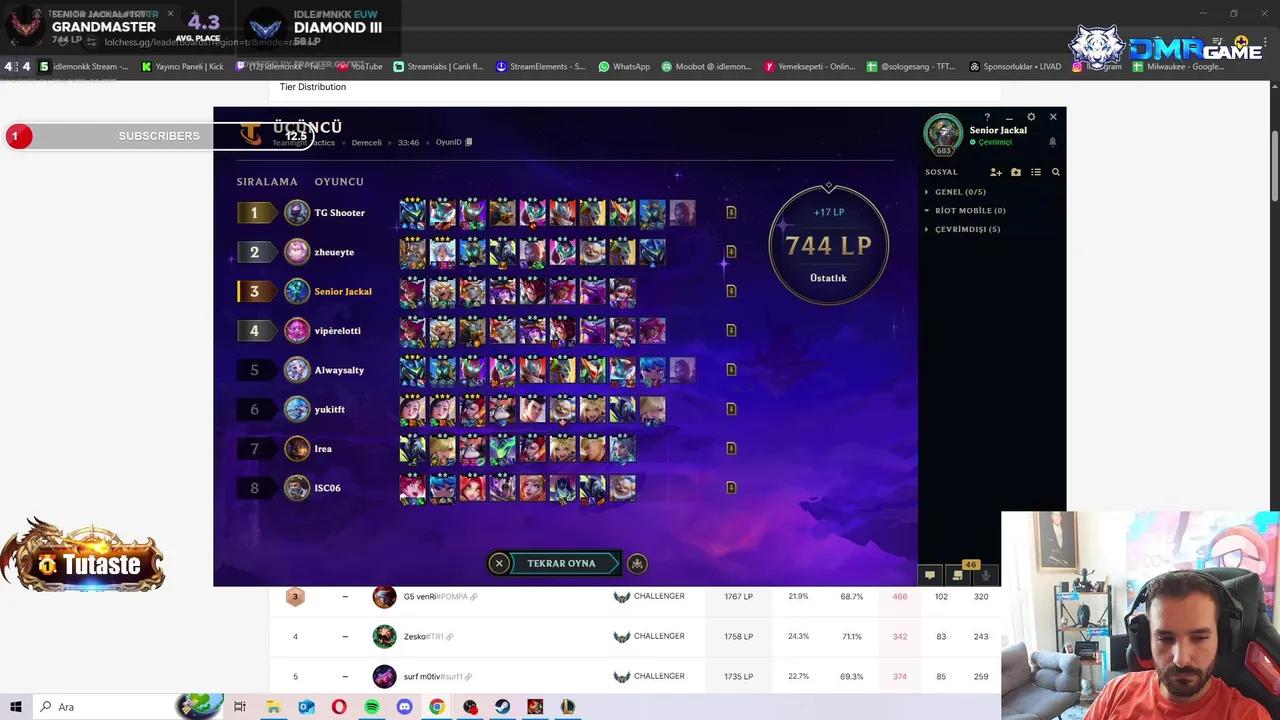Open the notifications bell icon
This screenshot has height=720, width=1280.
click(x=1052, y=142)
